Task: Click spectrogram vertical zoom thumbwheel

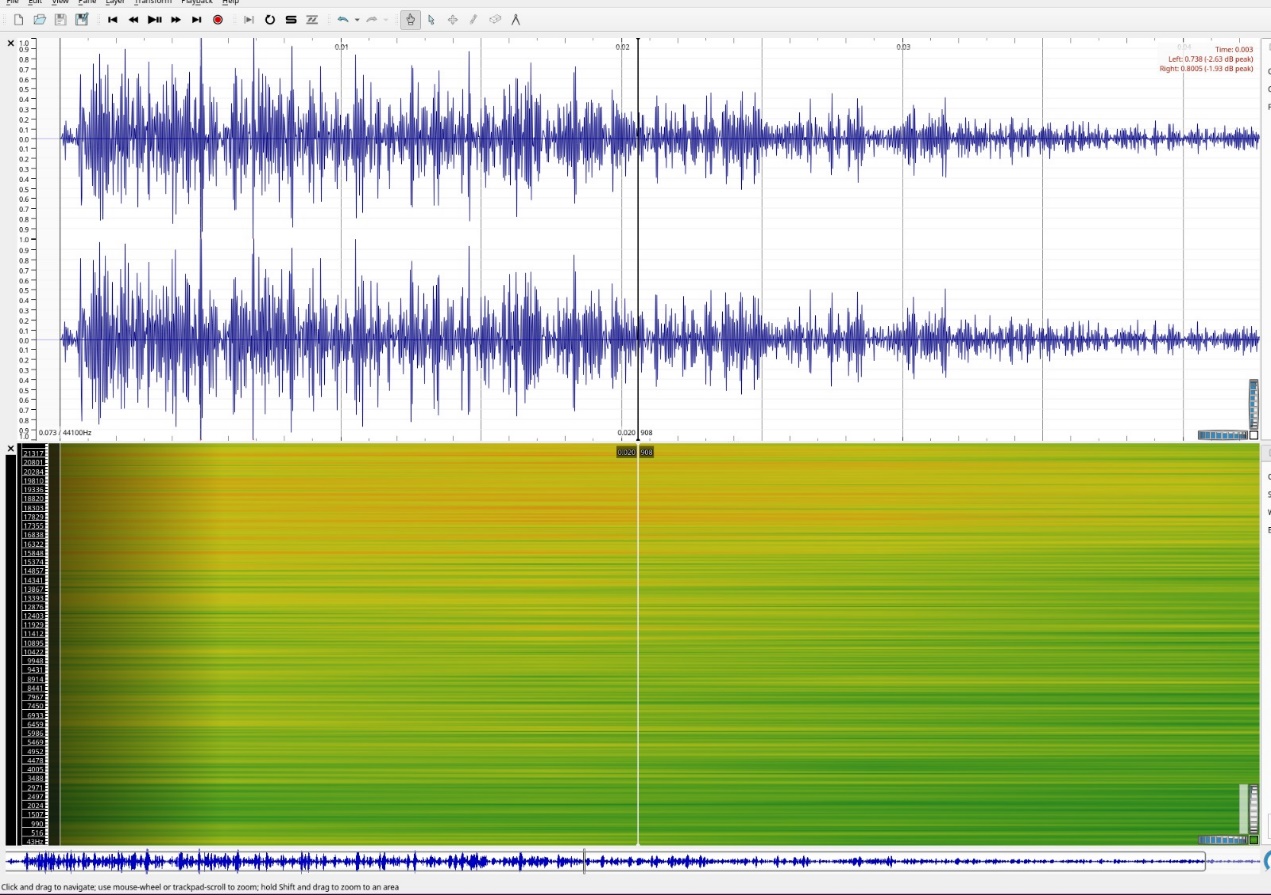Action: (x=1254, y=809)
